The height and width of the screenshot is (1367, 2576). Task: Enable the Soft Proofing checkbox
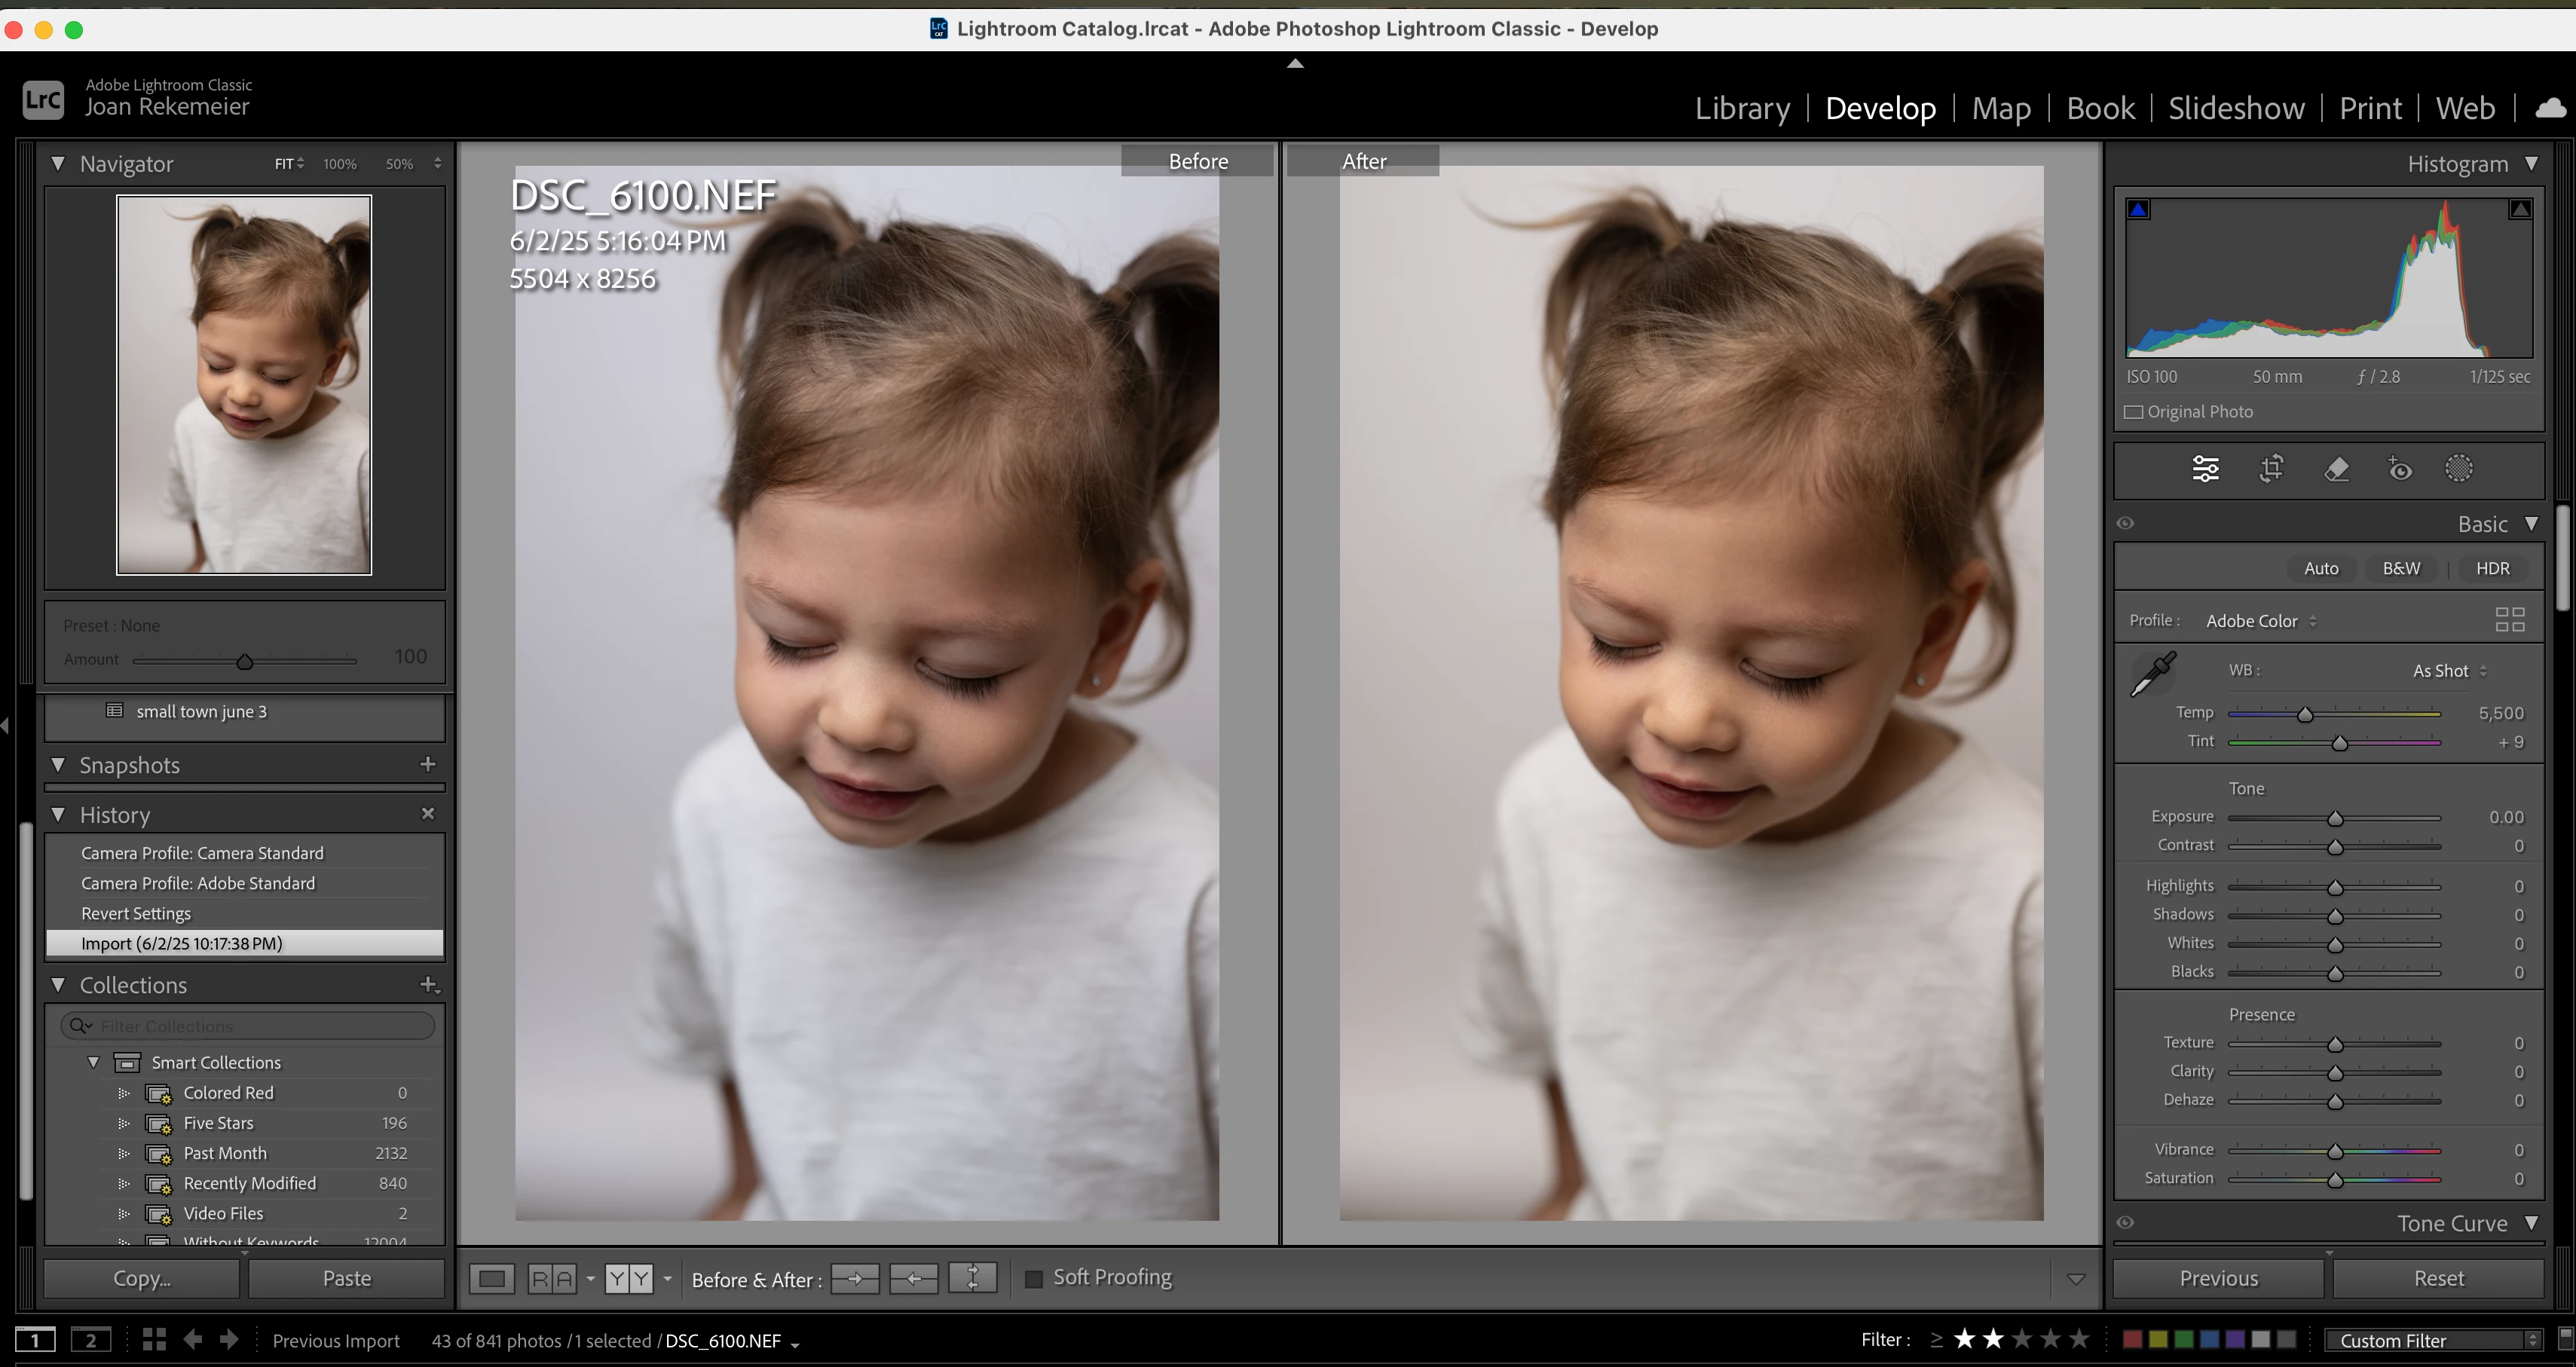point(1034,1278)
